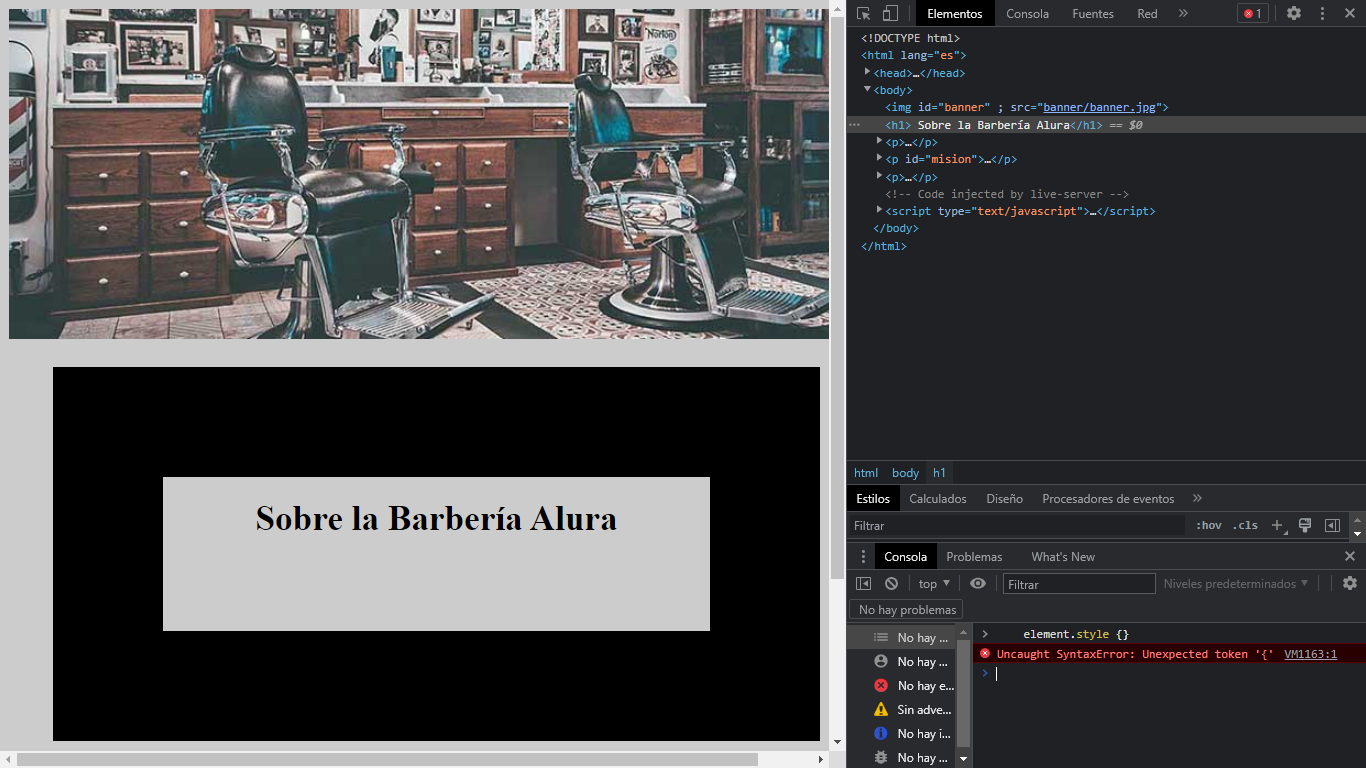1366x768 pixels.
Task: Select the <!DOCTYPE html> line
Action: [x=910, y=38]
